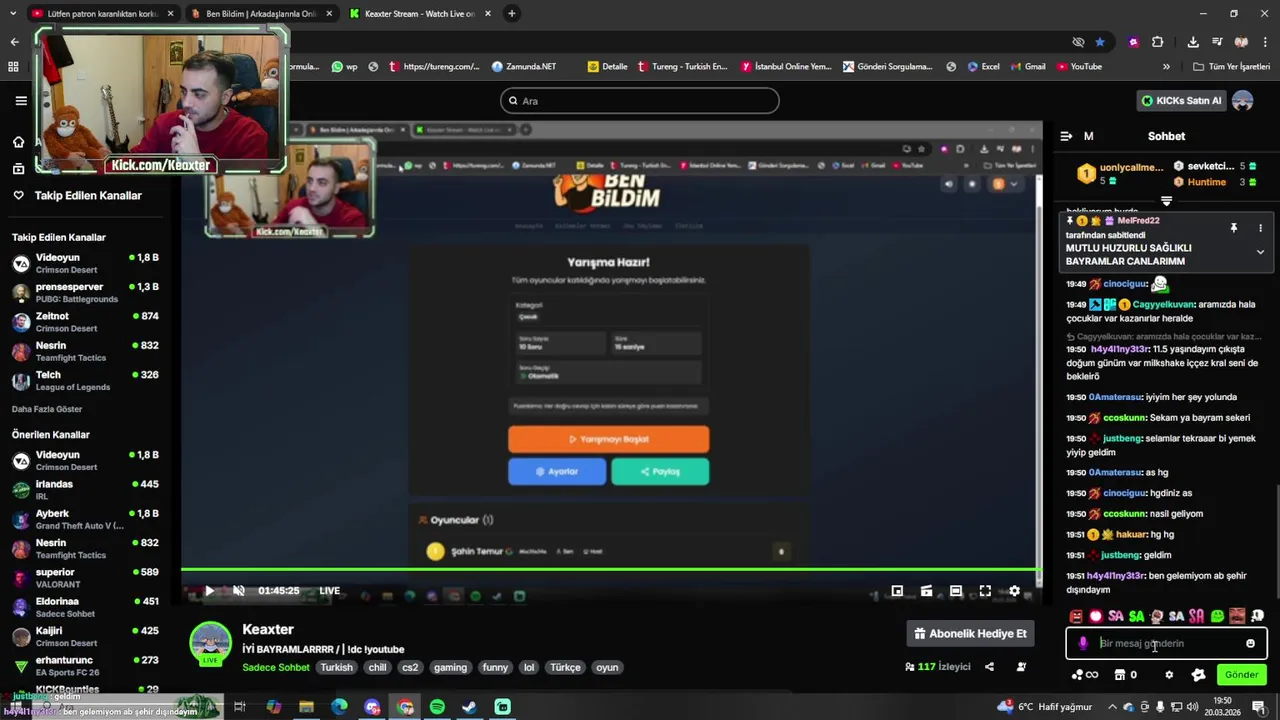Open Spotify from the taskbar
This screenshot has width=1280, height=720.
click(437, 707)
